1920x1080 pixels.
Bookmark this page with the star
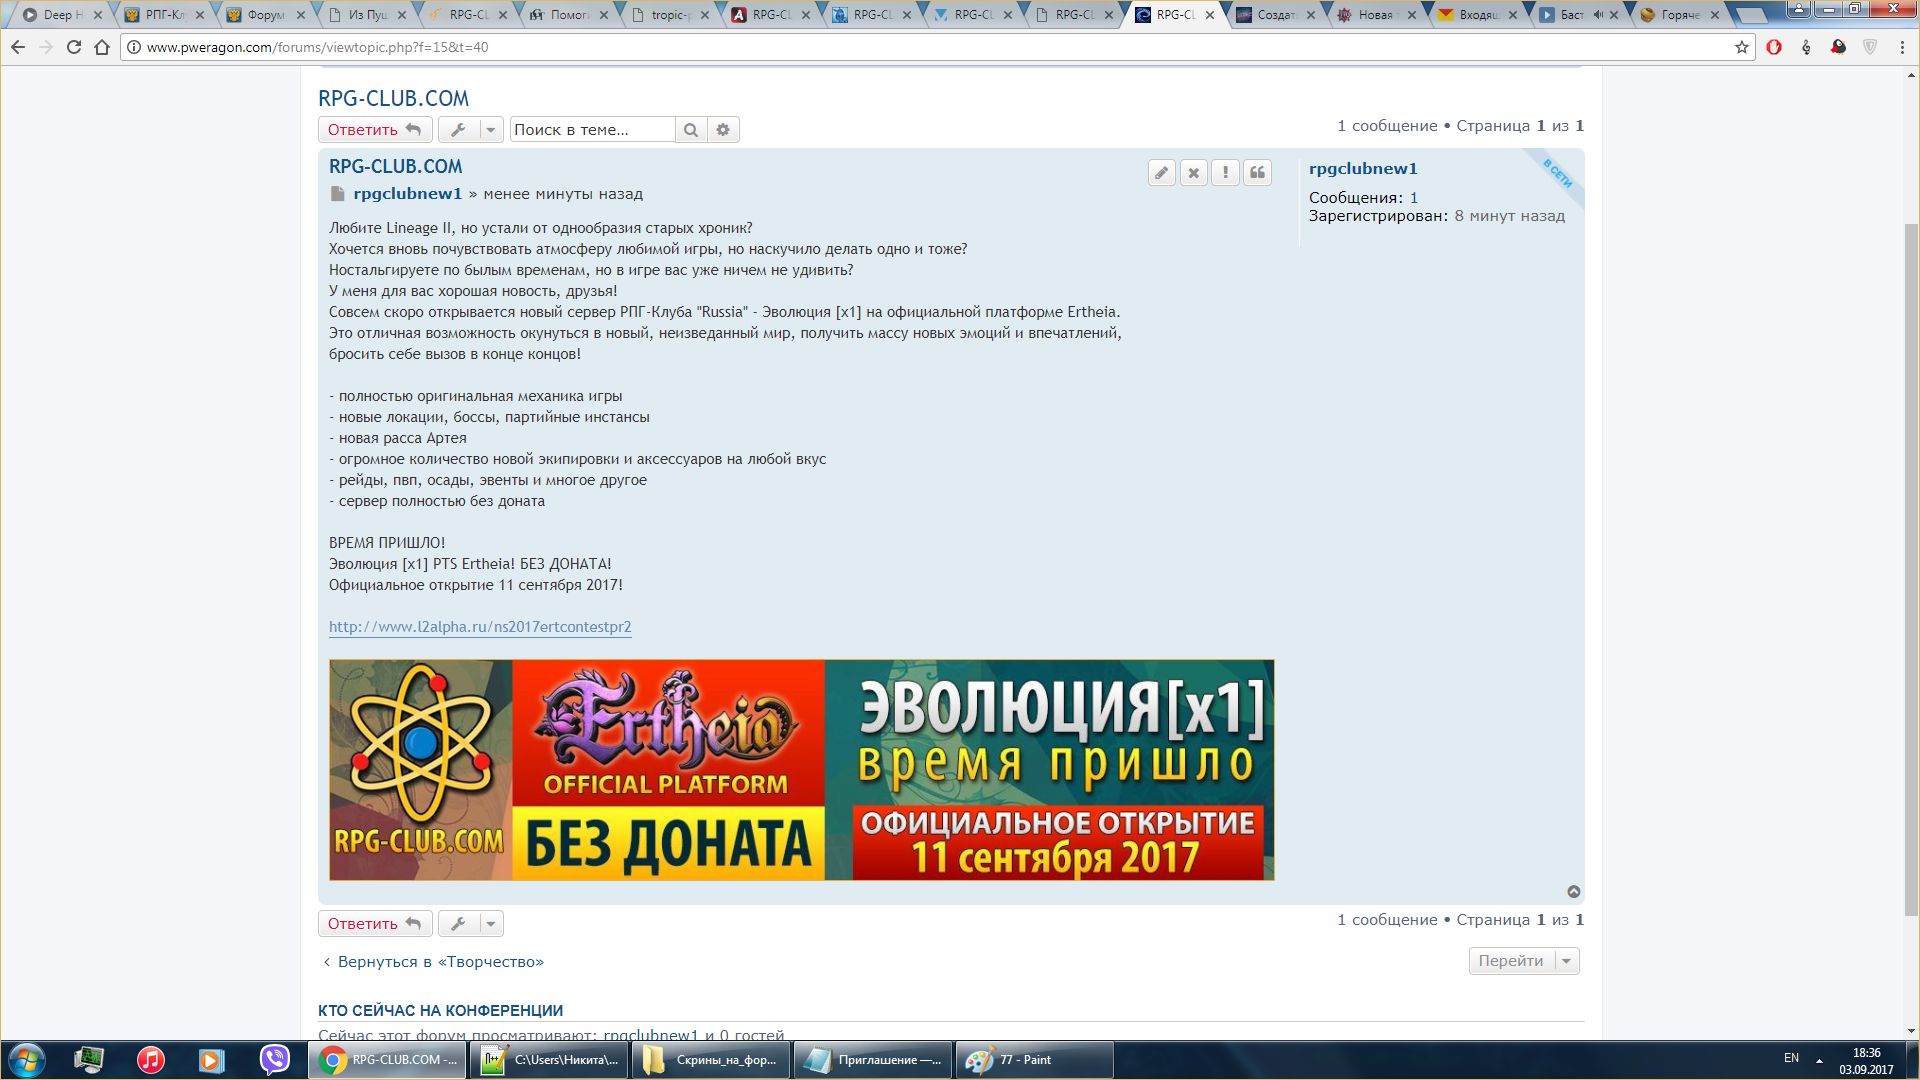(x=1741, y=47)
